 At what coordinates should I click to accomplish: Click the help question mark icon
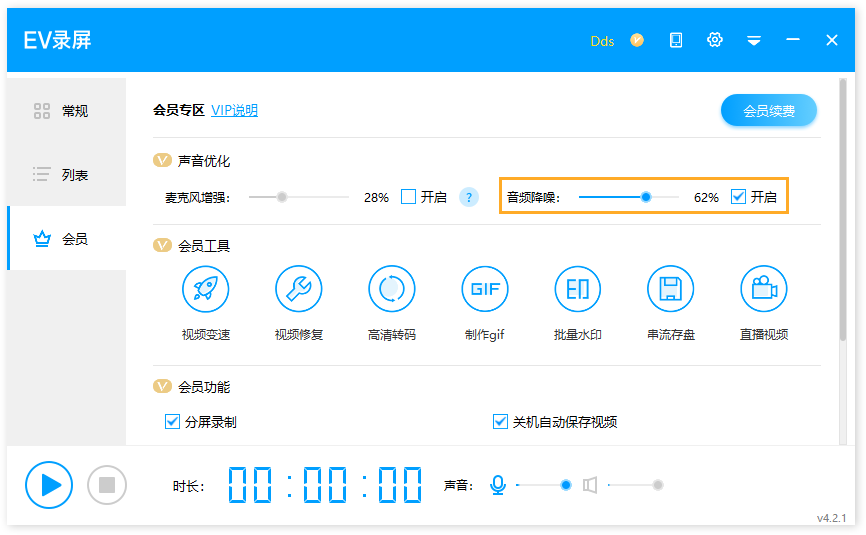[469, 197]
